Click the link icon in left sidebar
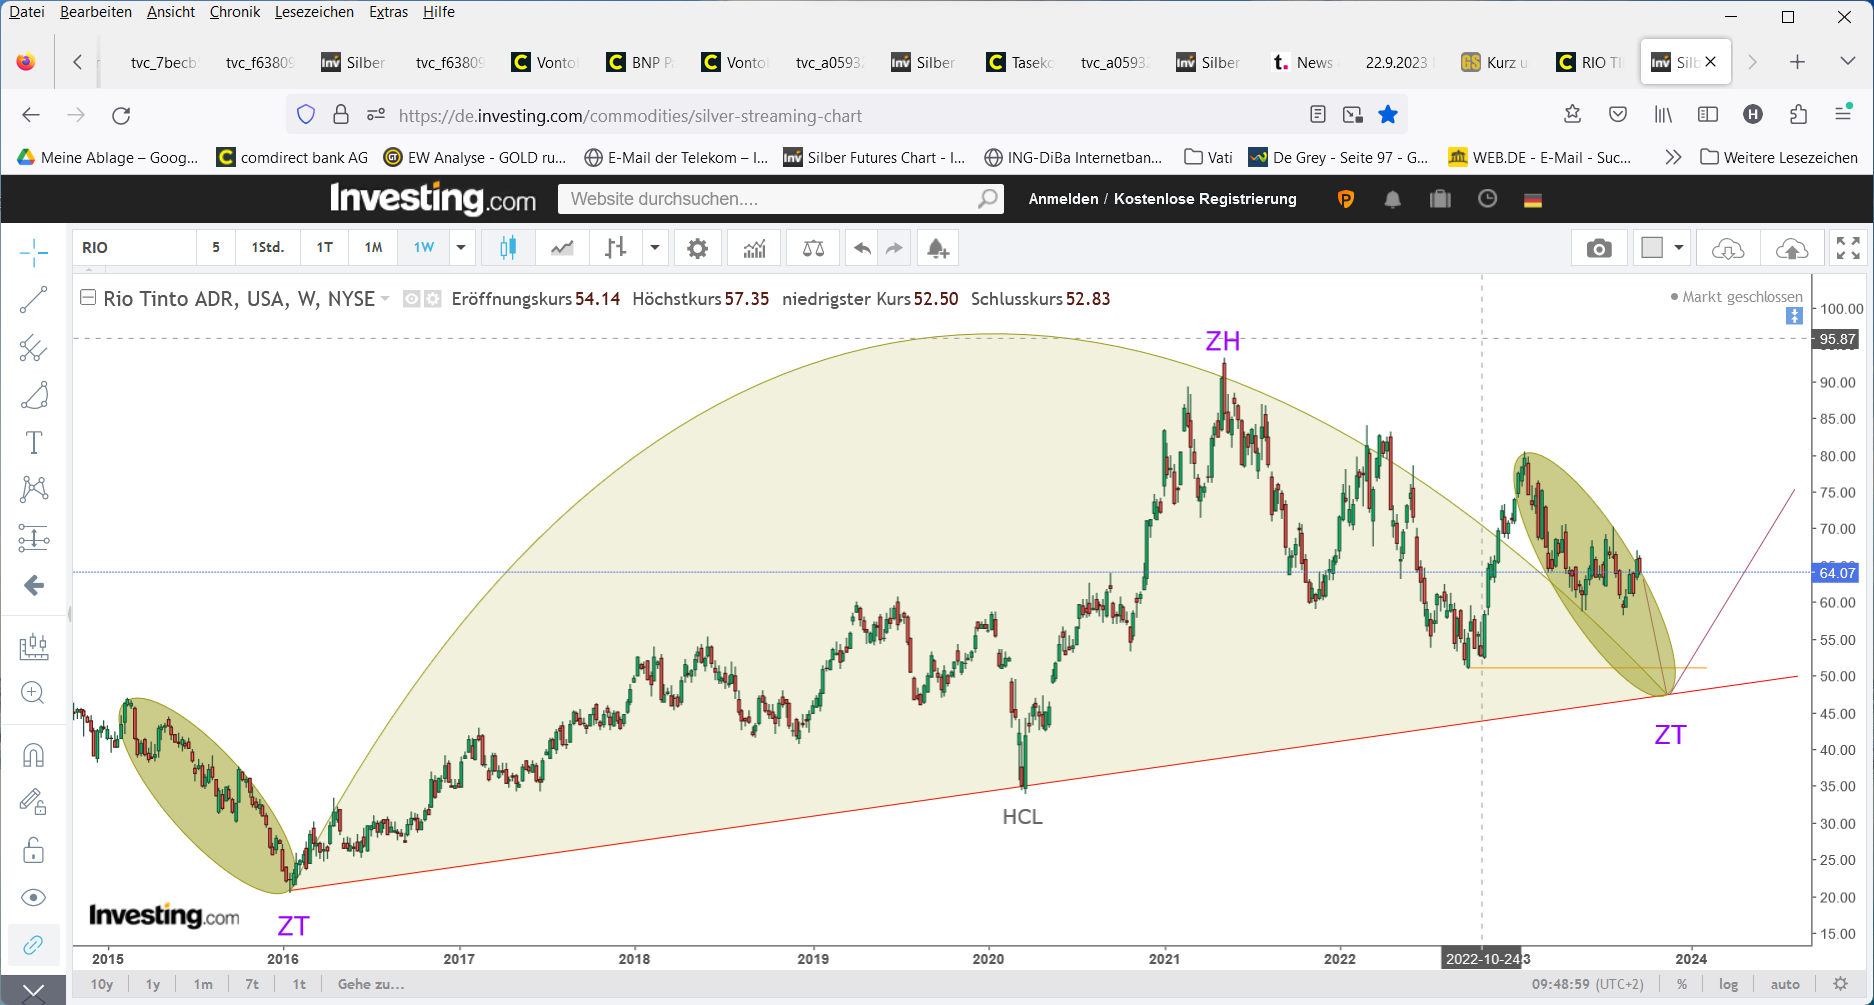This screenshot has height=1005, width=1874. (33, 945)
